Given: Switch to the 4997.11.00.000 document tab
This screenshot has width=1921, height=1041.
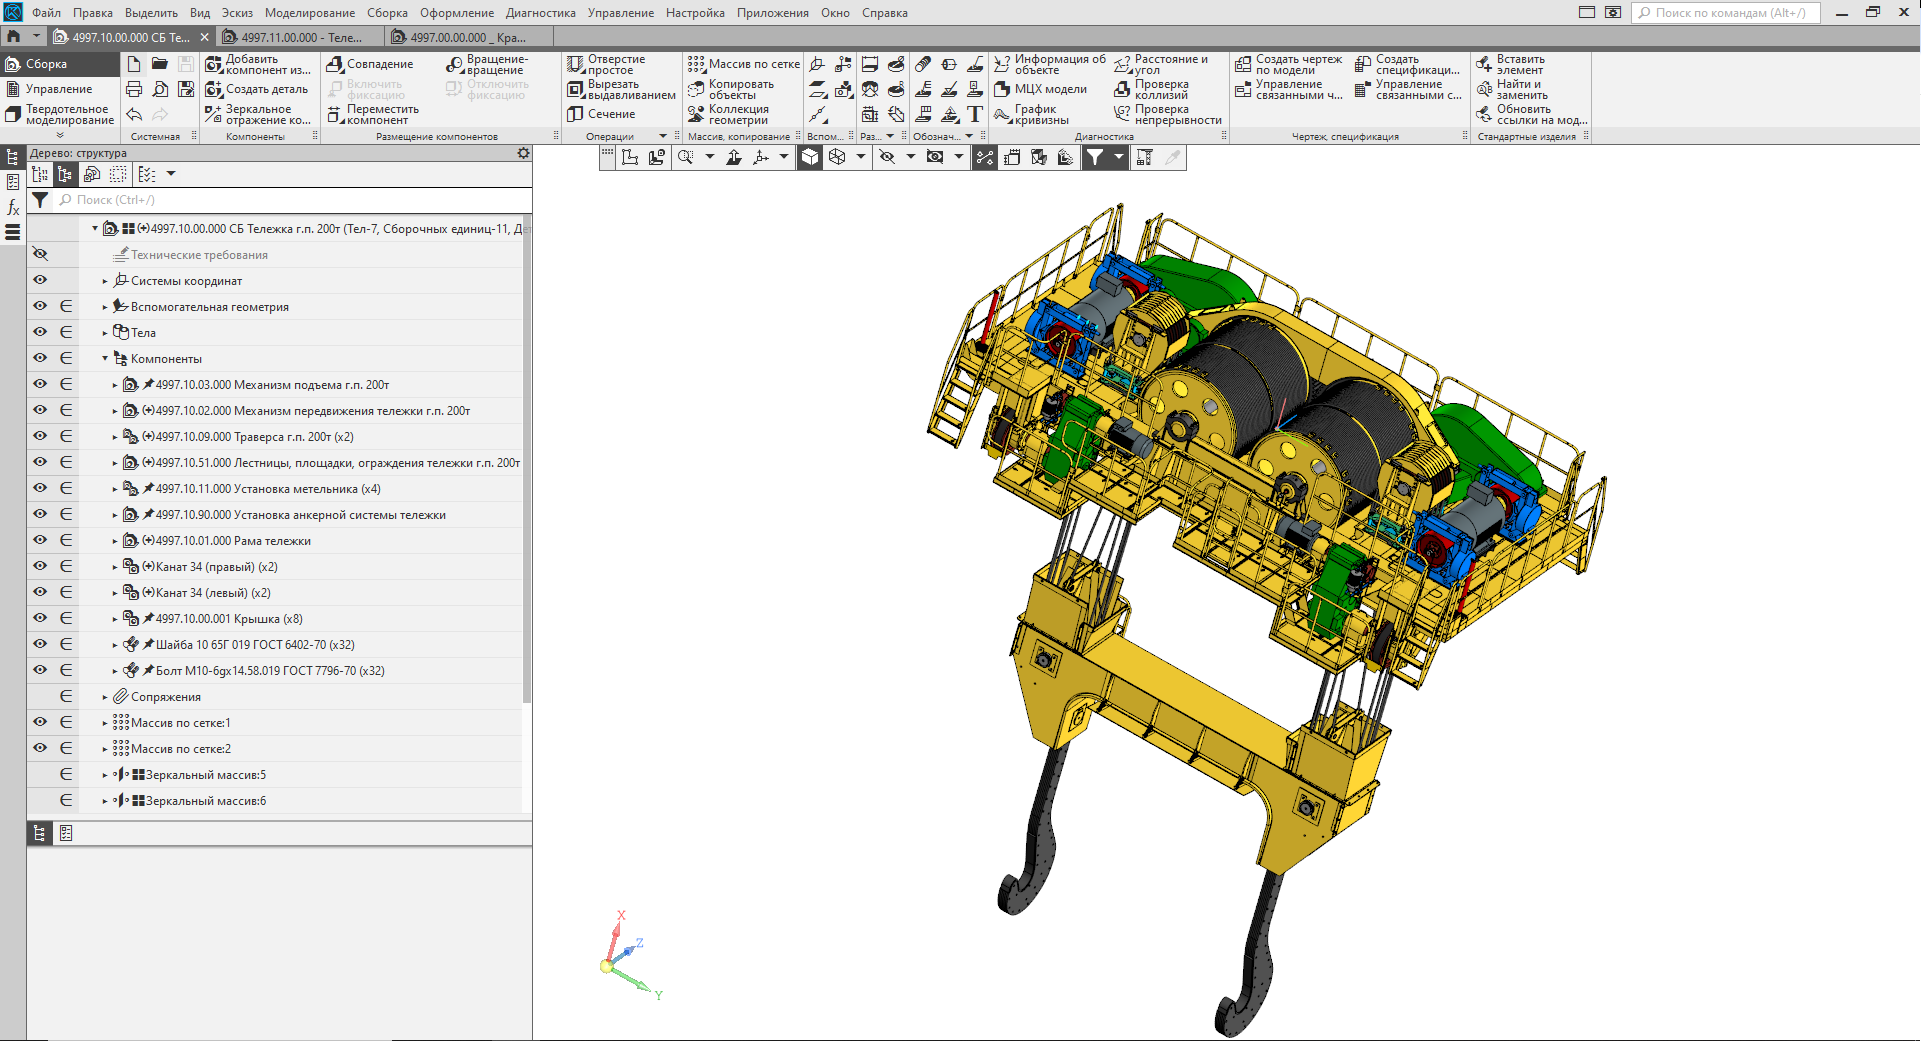Looking at the screenshot, I should click(301, 37).
